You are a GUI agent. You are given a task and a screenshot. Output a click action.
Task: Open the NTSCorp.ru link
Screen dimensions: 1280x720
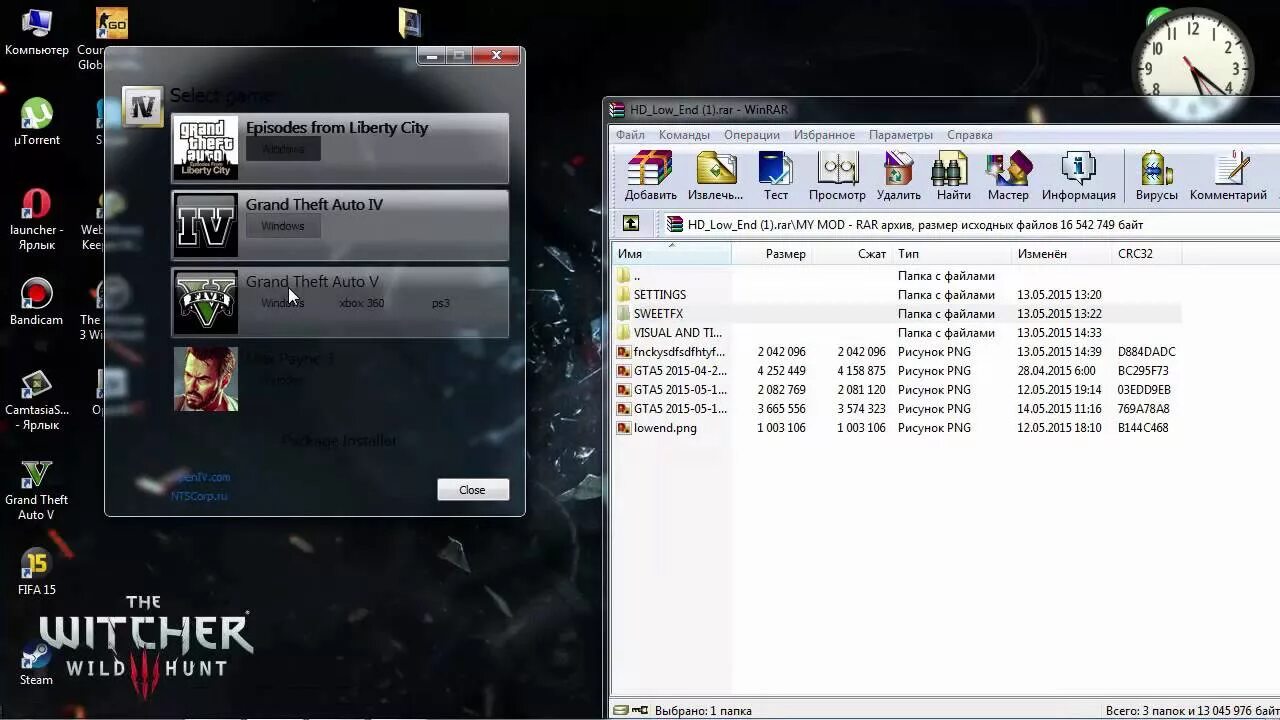(x=199, y=495)
